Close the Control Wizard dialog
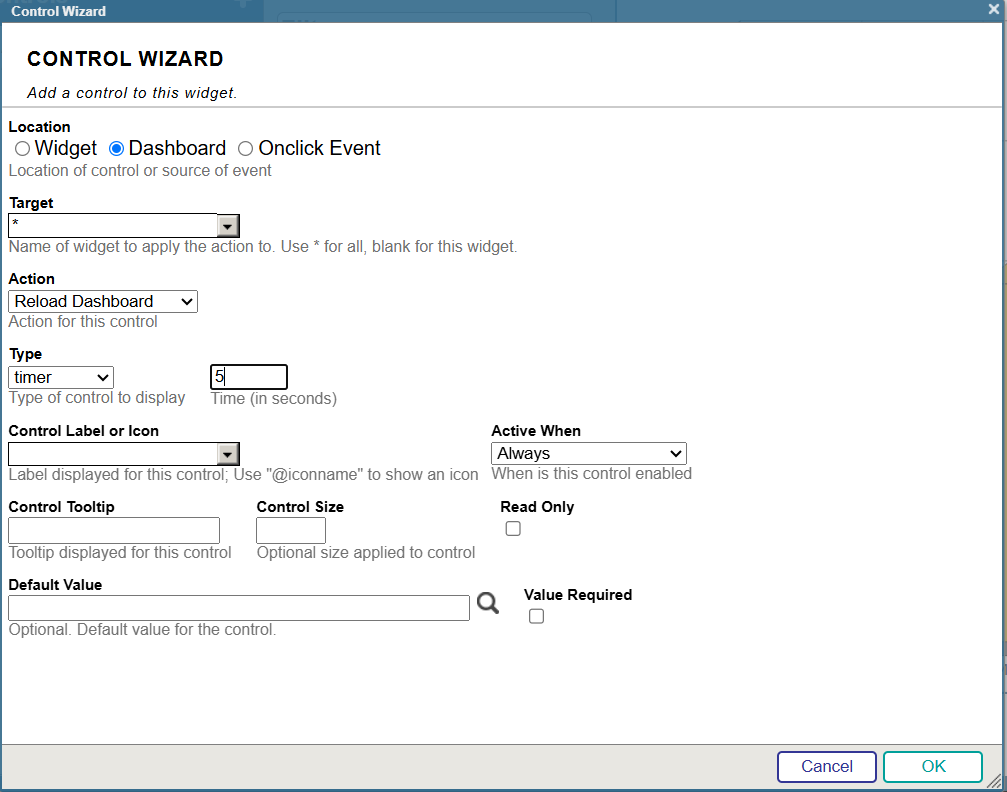Screen dimensions: 1007x792 993,10
